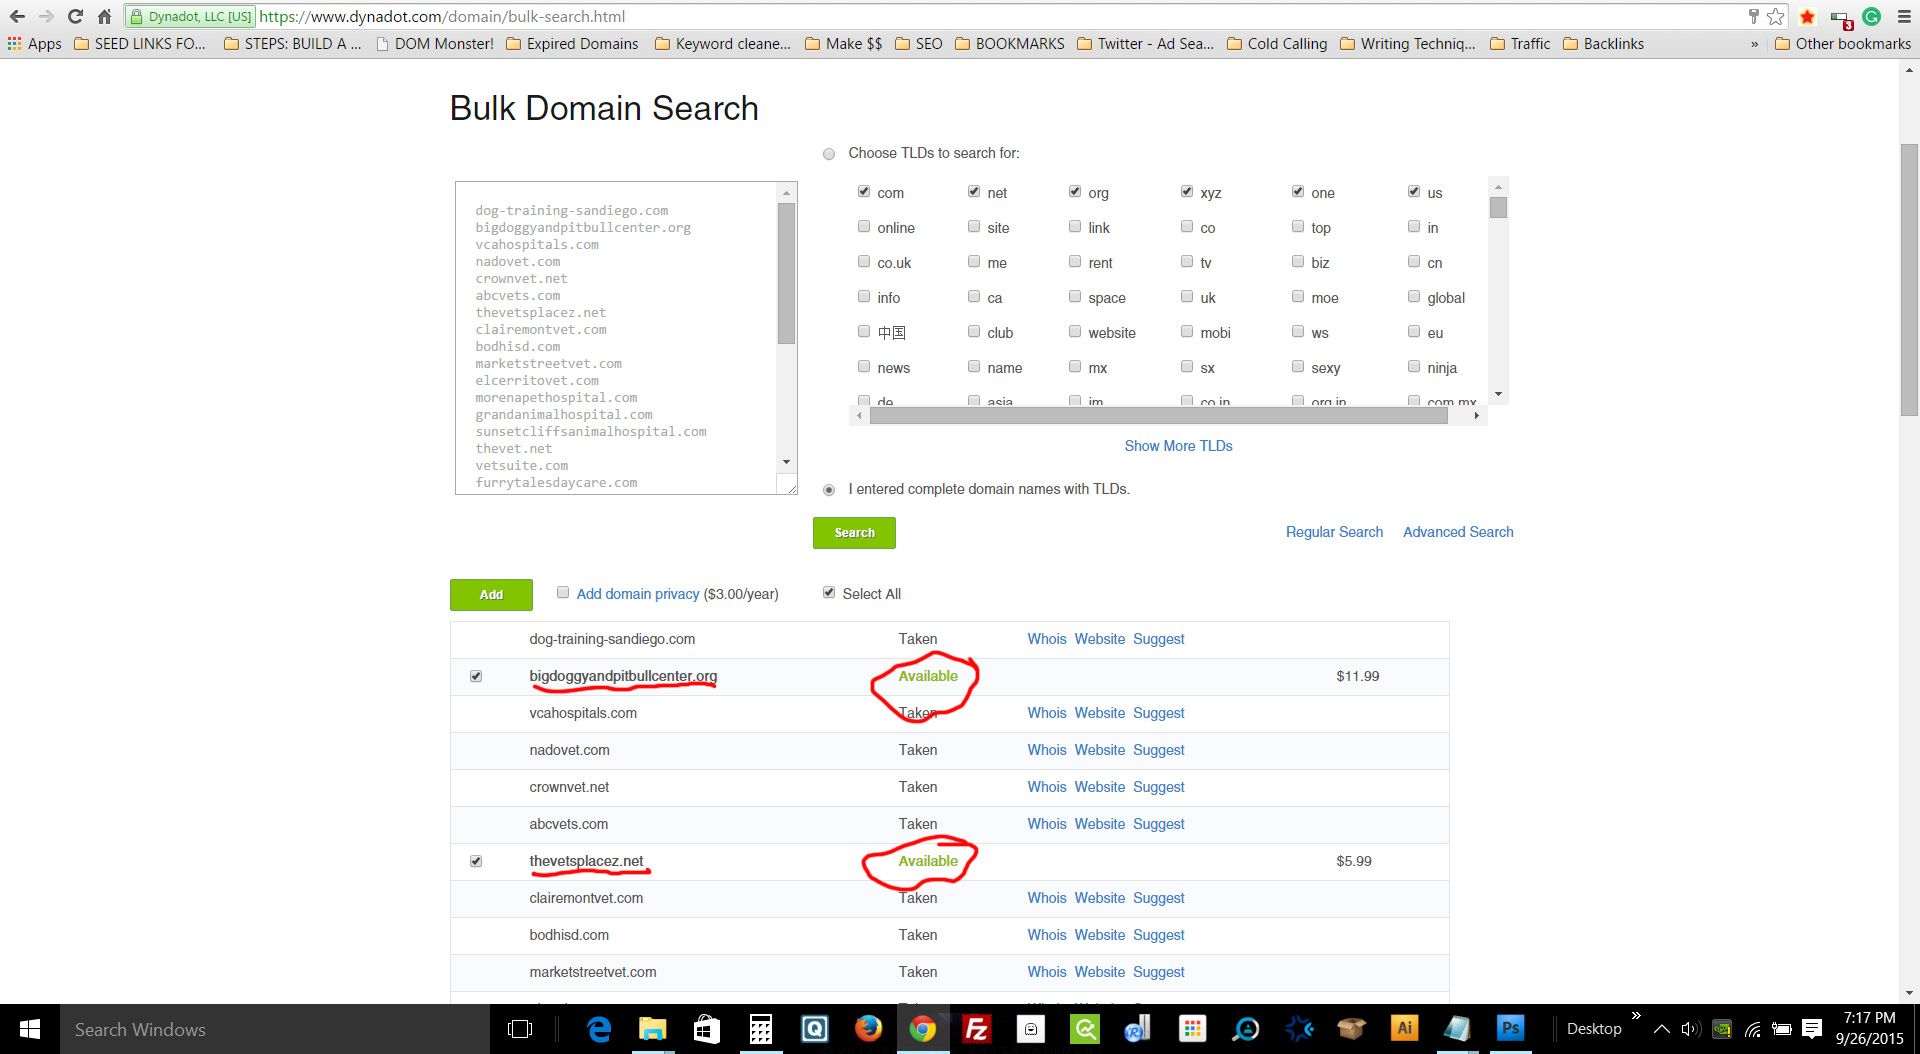Launch Photoshop from the taskbar
Viewport: 1920px width, 1054px height.
(x=1510, y=1029)
